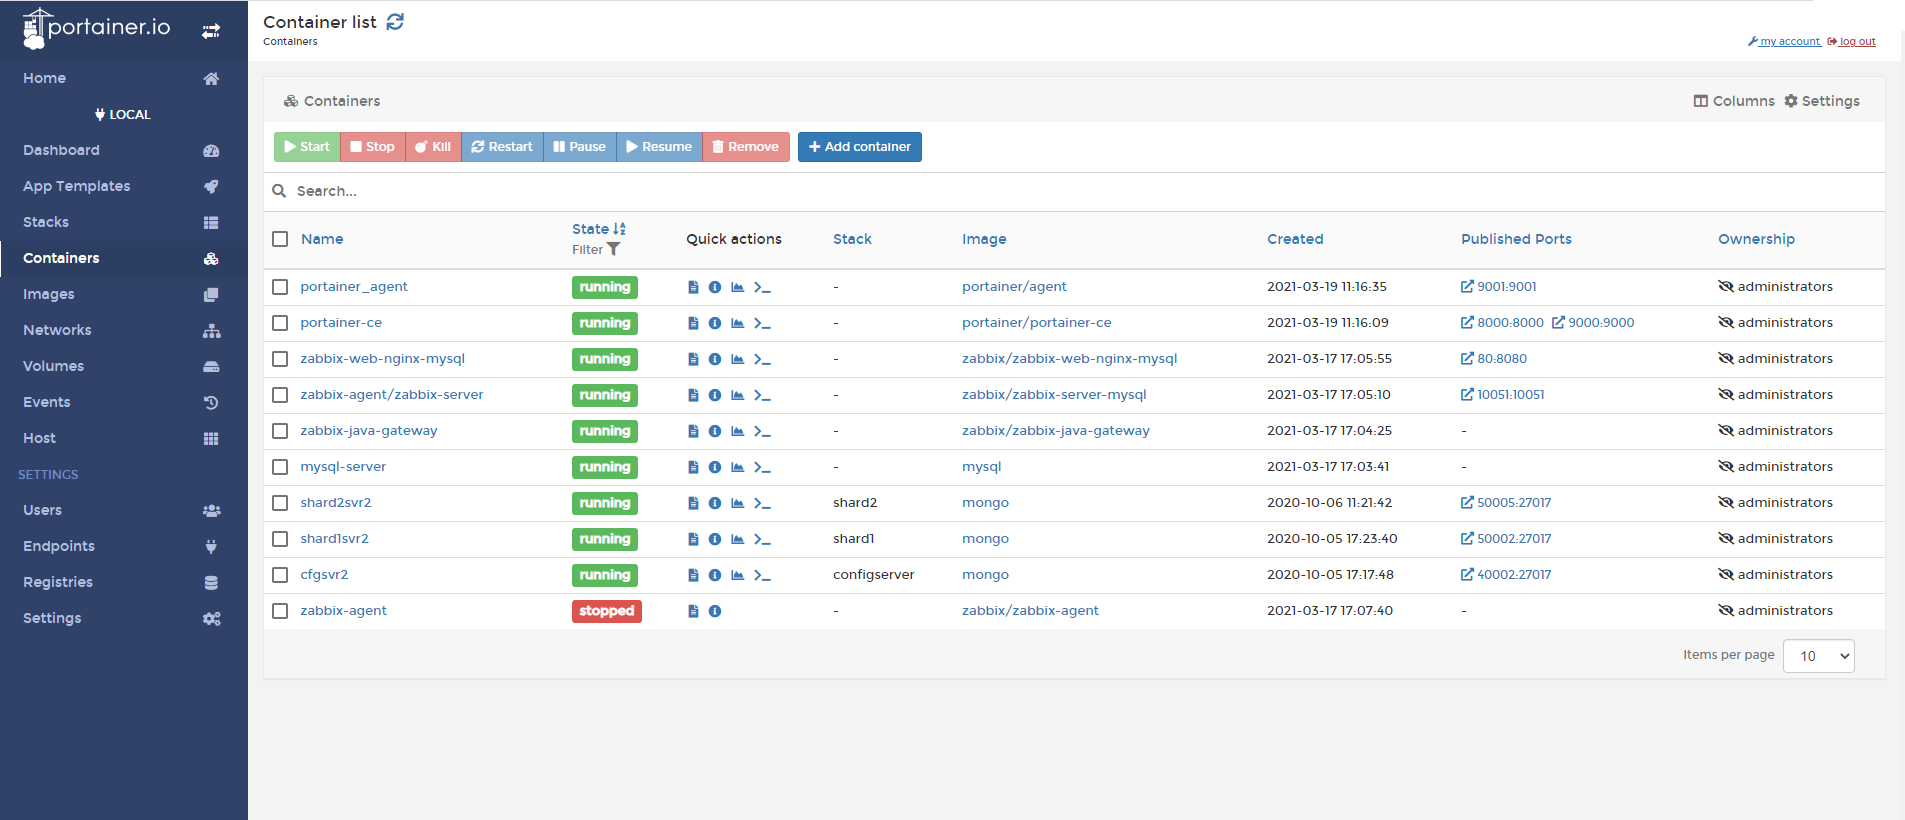Image resolution: width=1905 pixels, height=820 pixels.
Task: View stats for shard2svr2
Action: tap(737, 503)
